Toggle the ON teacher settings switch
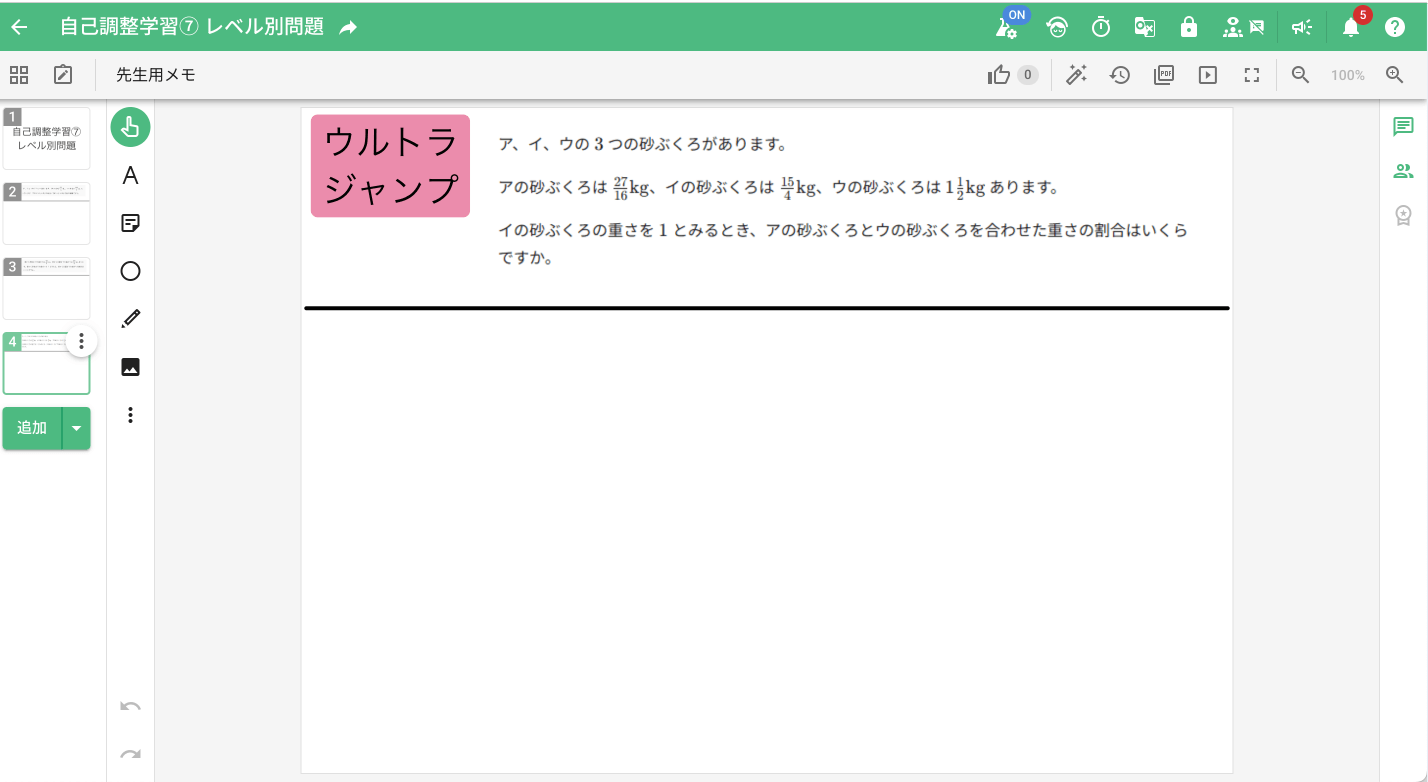The image size is (1428, 782). pos(1006,26)
